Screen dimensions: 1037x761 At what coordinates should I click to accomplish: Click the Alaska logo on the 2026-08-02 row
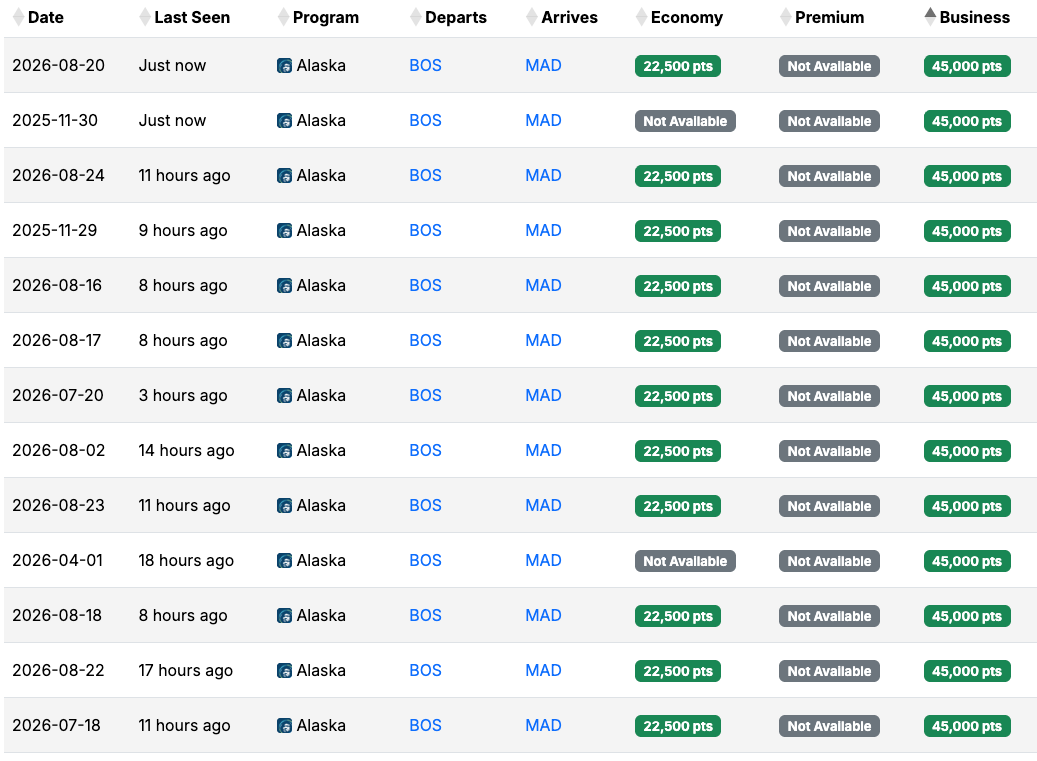(284, 450)
